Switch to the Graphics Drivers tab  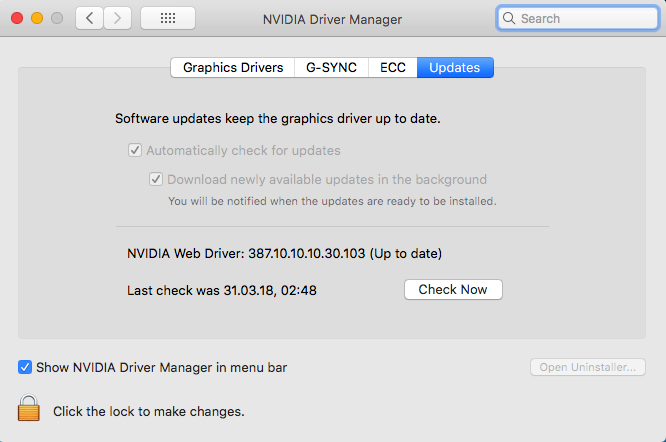pos(233,68)
